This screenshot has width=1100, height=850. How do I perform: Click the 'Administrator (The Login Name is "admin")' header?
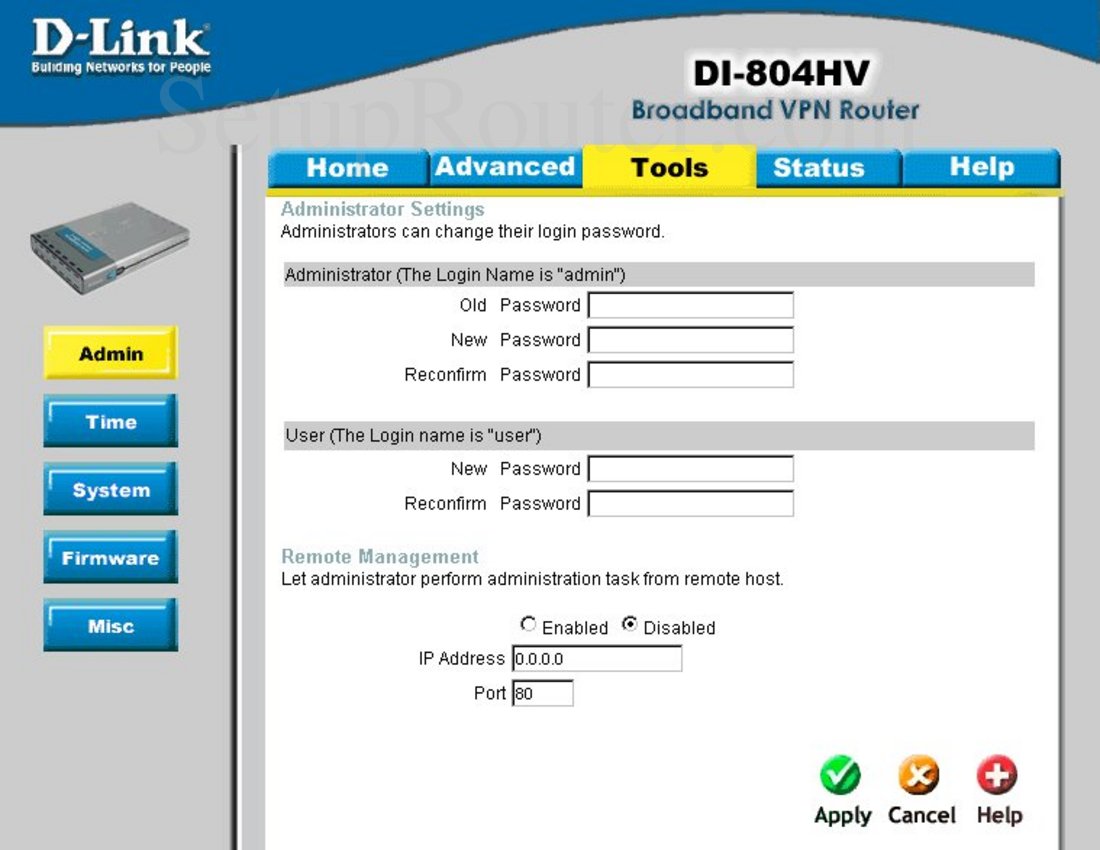tap(455, 275)
